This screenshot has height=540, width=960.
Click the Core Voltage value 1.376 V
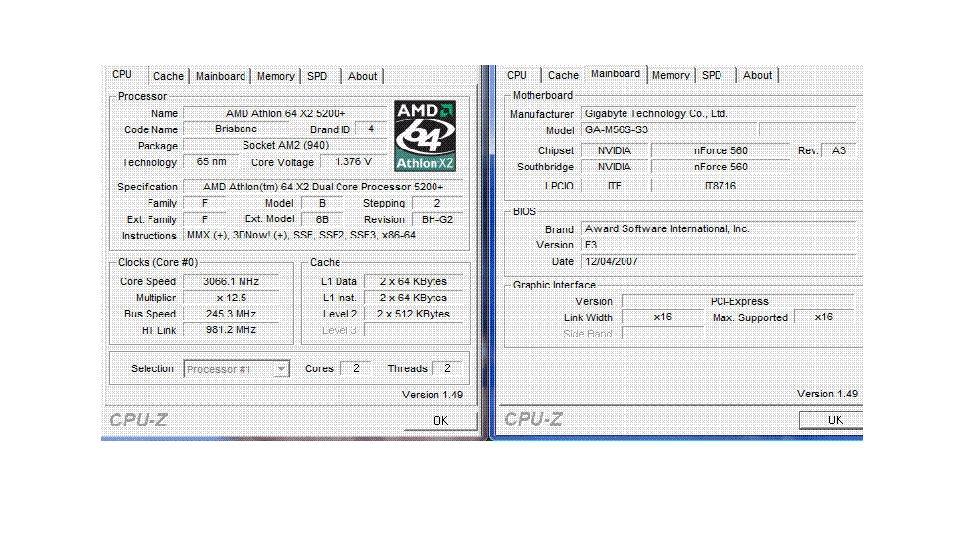tap(353, 162)
